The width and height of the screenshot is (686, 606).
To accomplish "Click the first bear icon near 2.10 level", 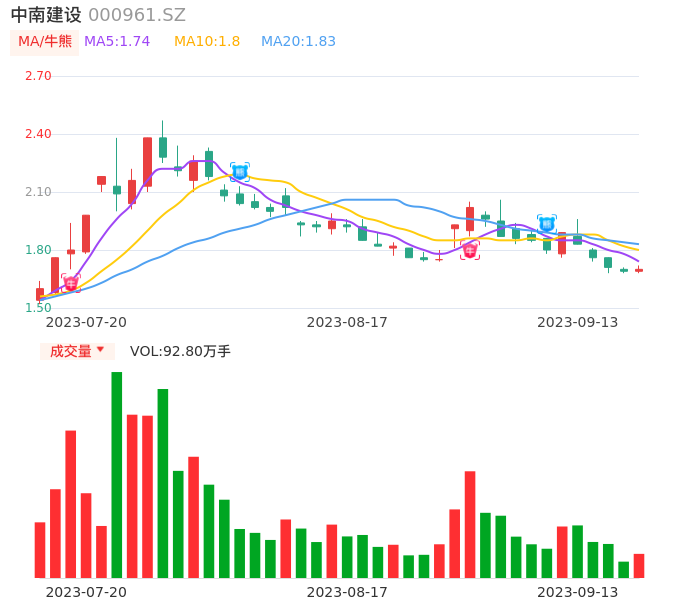I will pos(240,172).
